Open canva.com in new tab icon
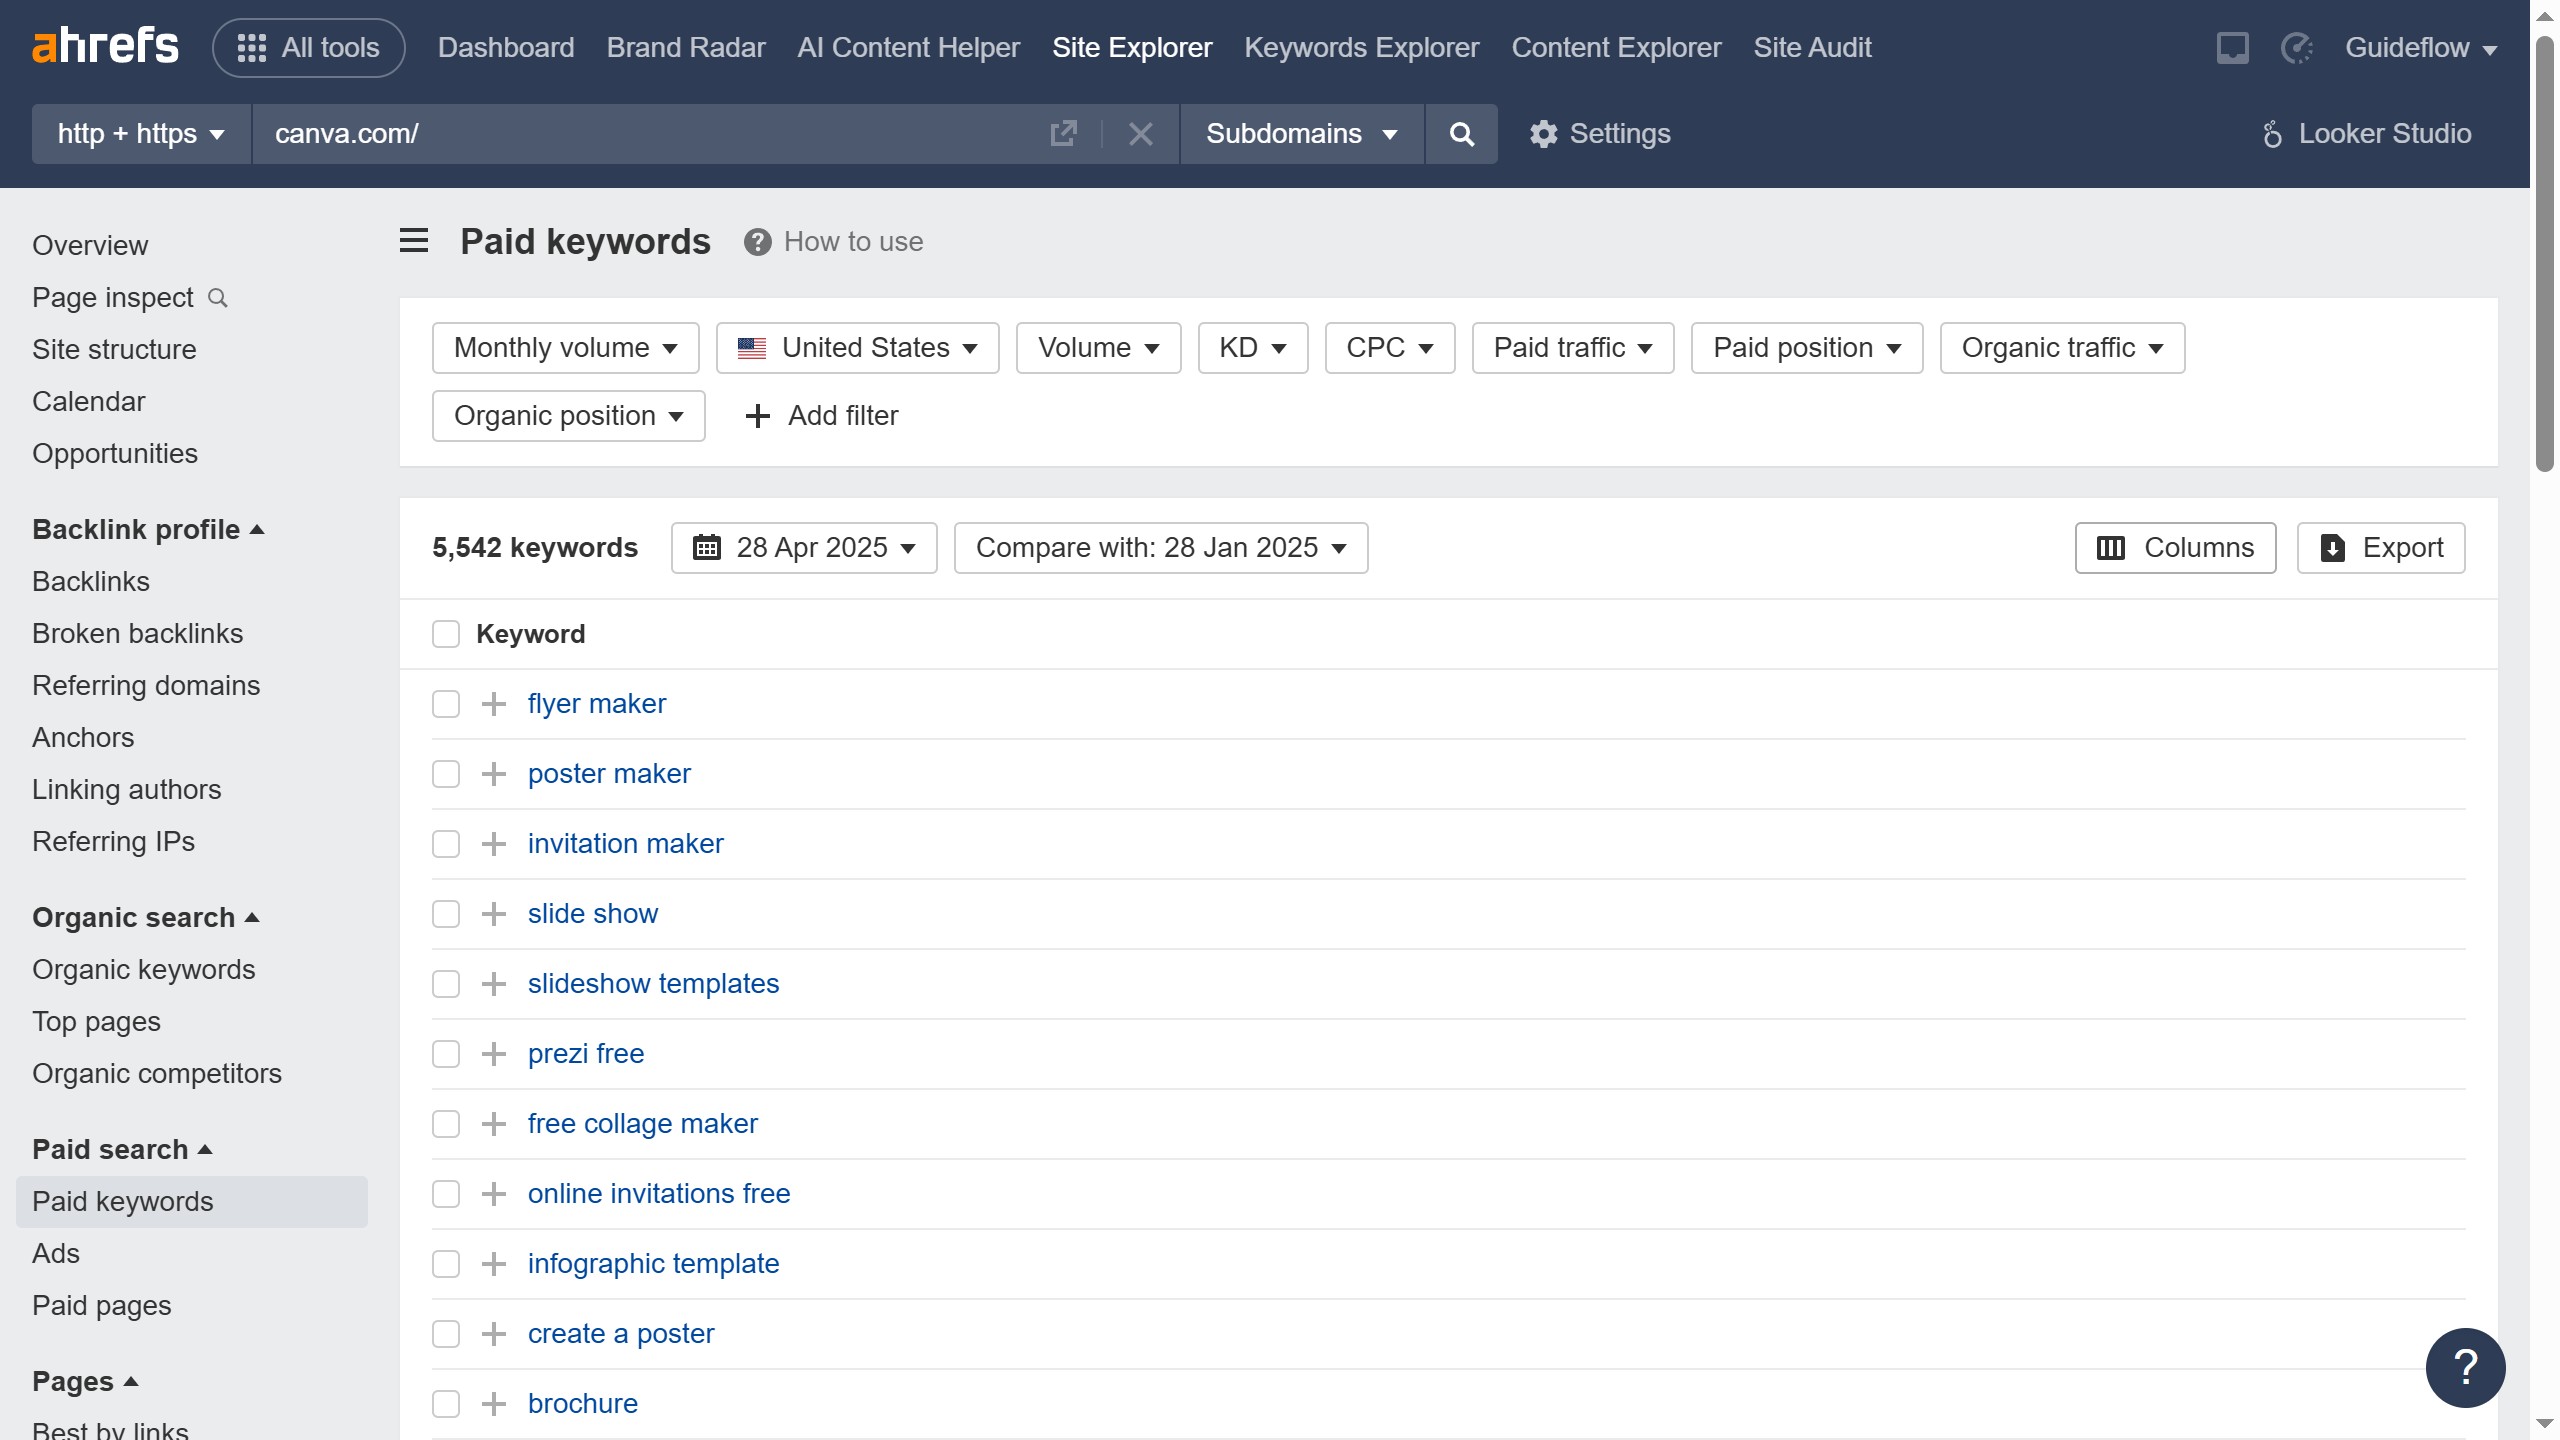 pyautogui.click(x=1063, y=134)
